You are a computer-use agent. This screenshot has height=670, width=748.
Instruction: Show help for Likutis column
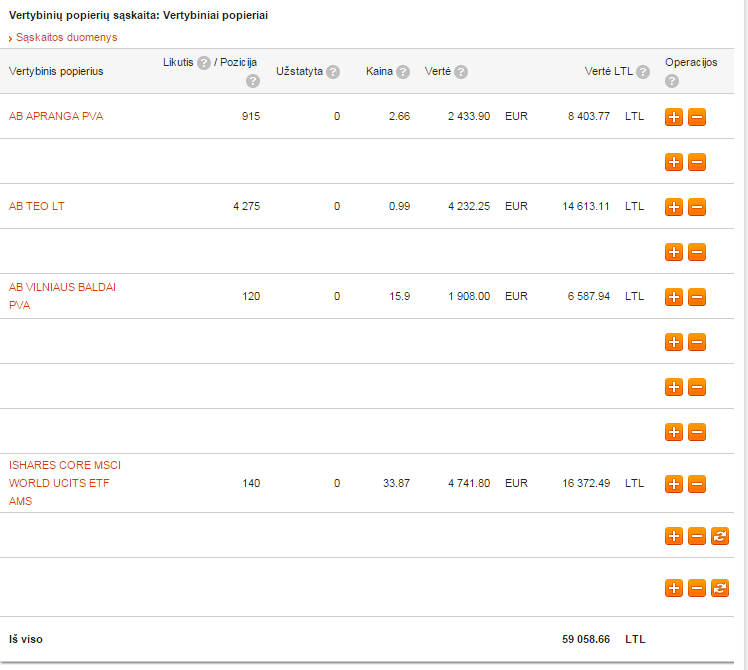point(204,63)
